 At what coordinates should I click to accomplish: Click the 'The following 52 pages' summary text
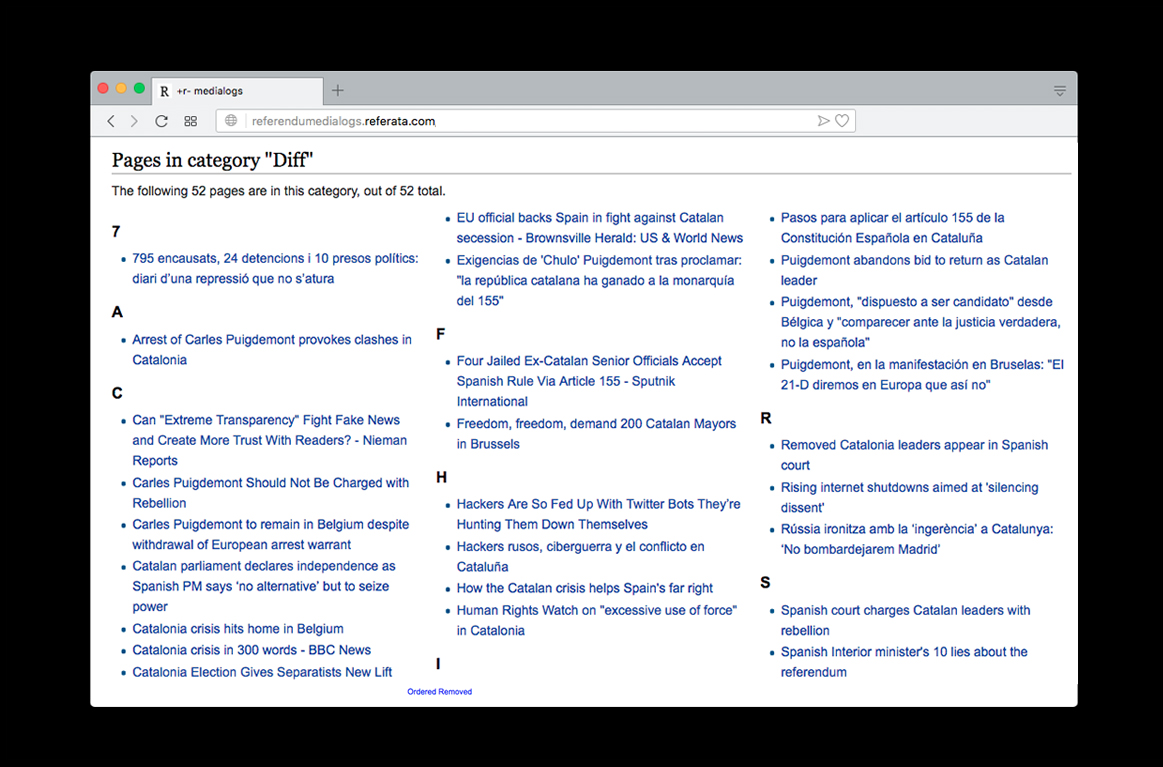click(278, 191)
